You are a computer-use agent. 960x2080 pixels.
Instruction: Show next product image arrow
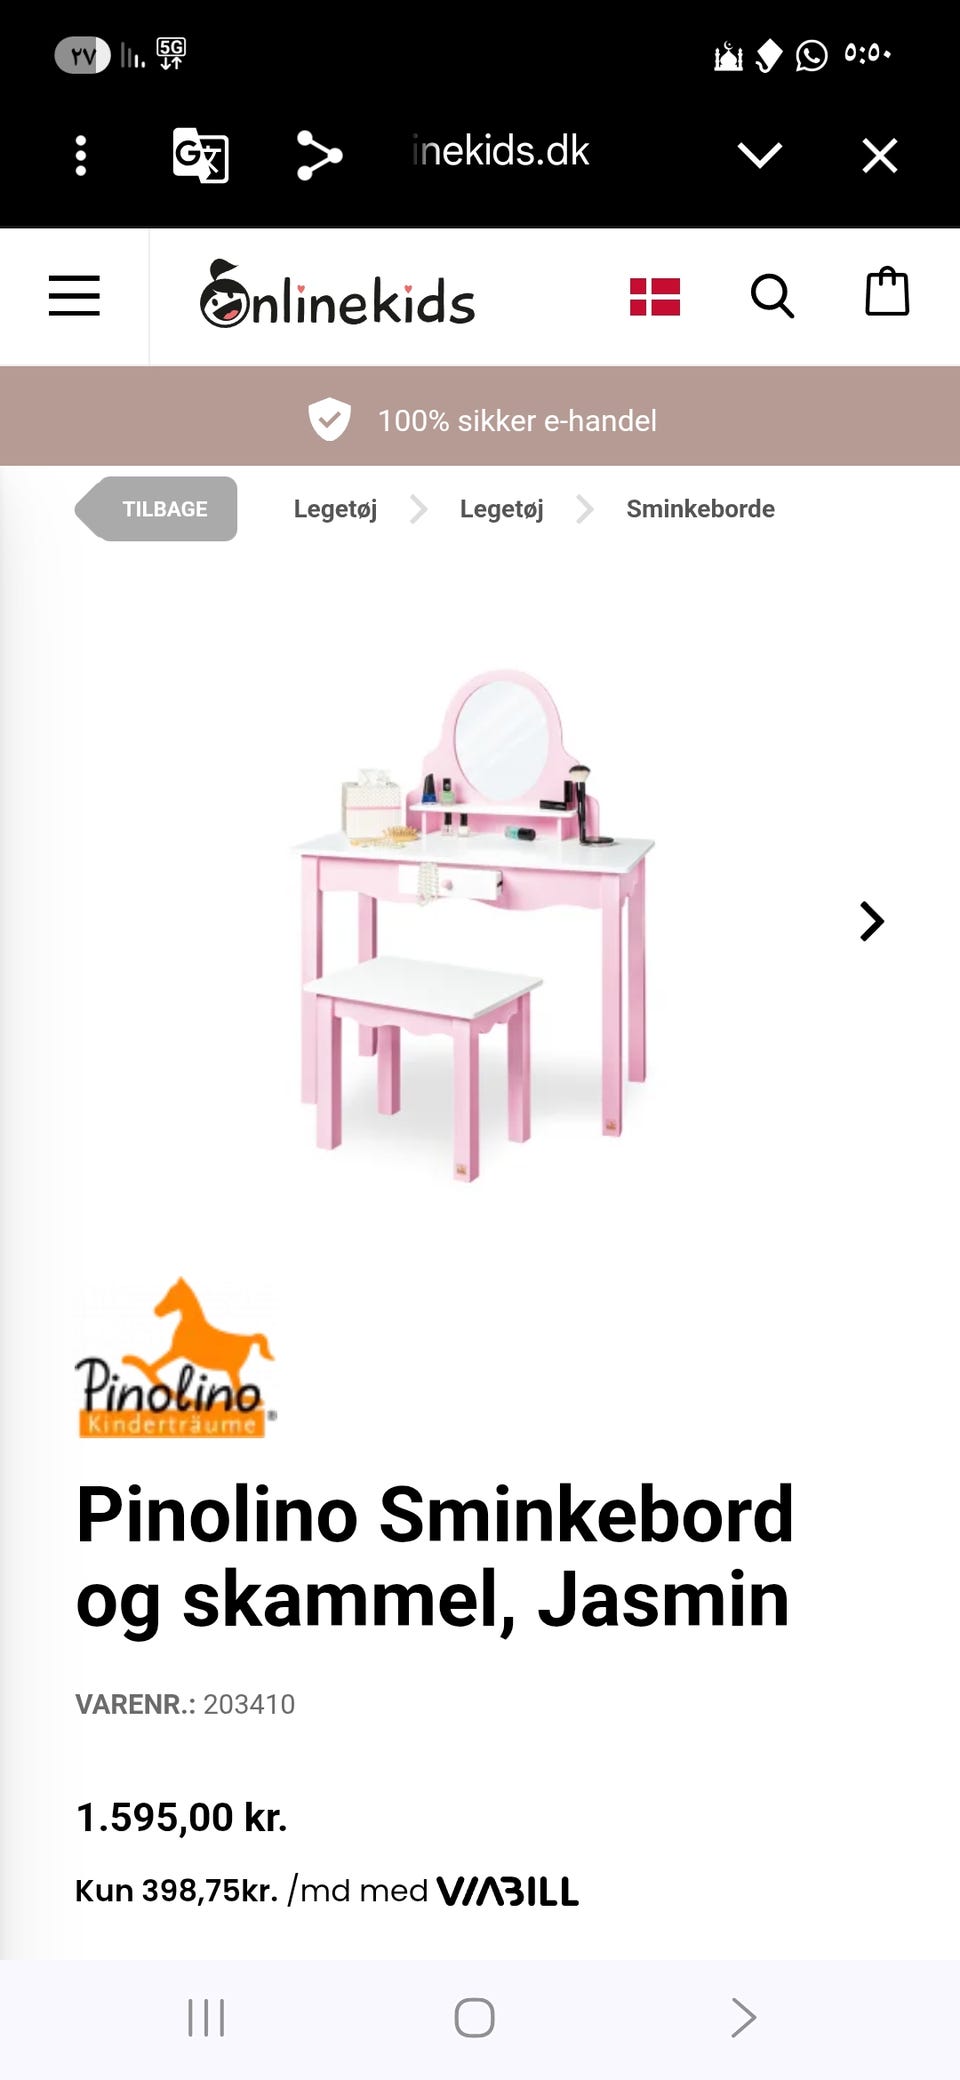click(872, 921)
